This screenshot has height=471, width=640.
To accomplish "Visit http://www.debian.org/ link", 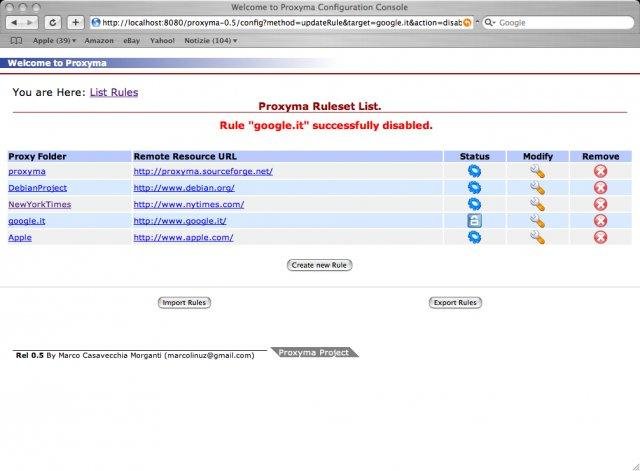I will pos(184,188).
